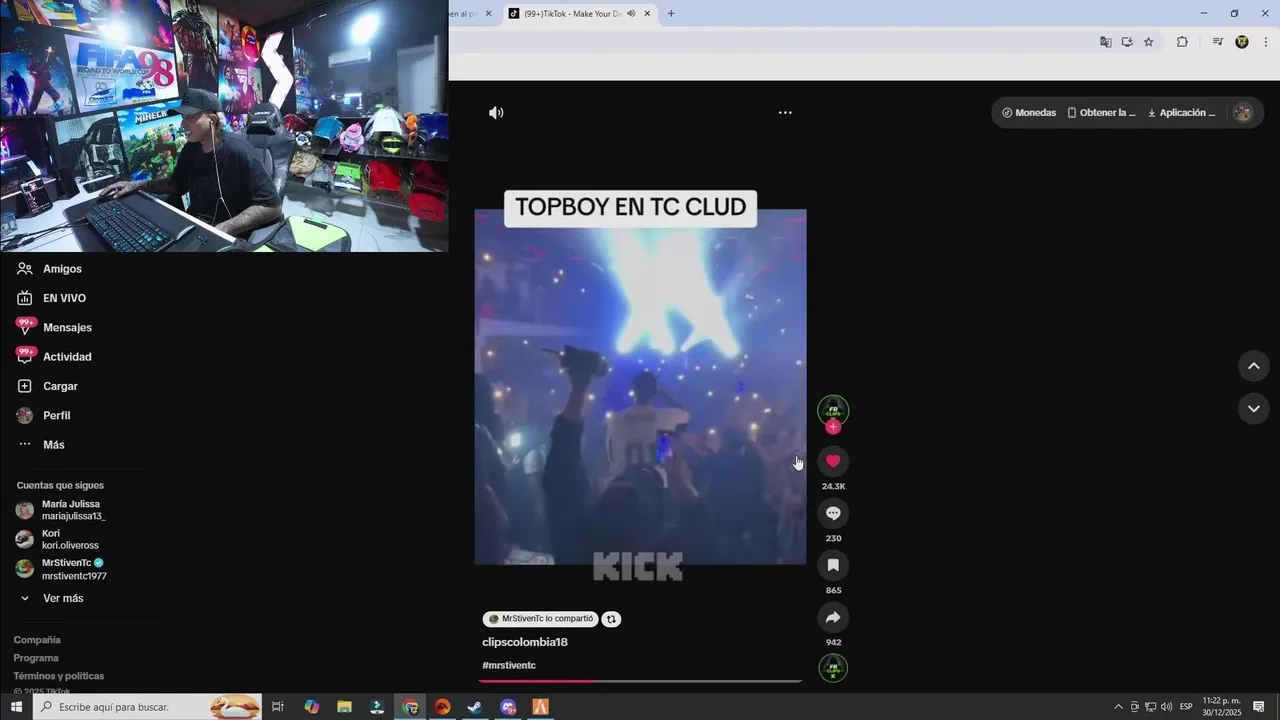Click the Obtener la app button

pyautogui.click(x=1102, y=113)
